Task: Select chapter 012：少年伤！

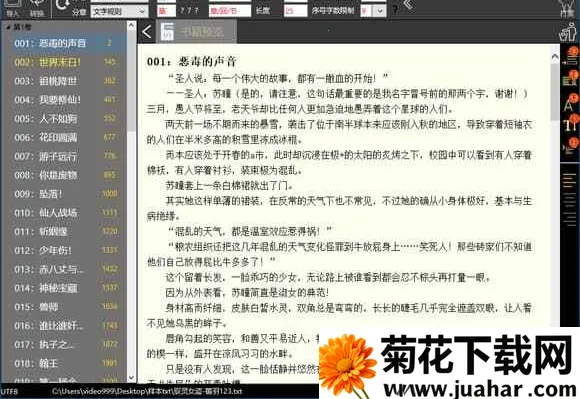Action: pyautogui.click(x=64, y=250)
